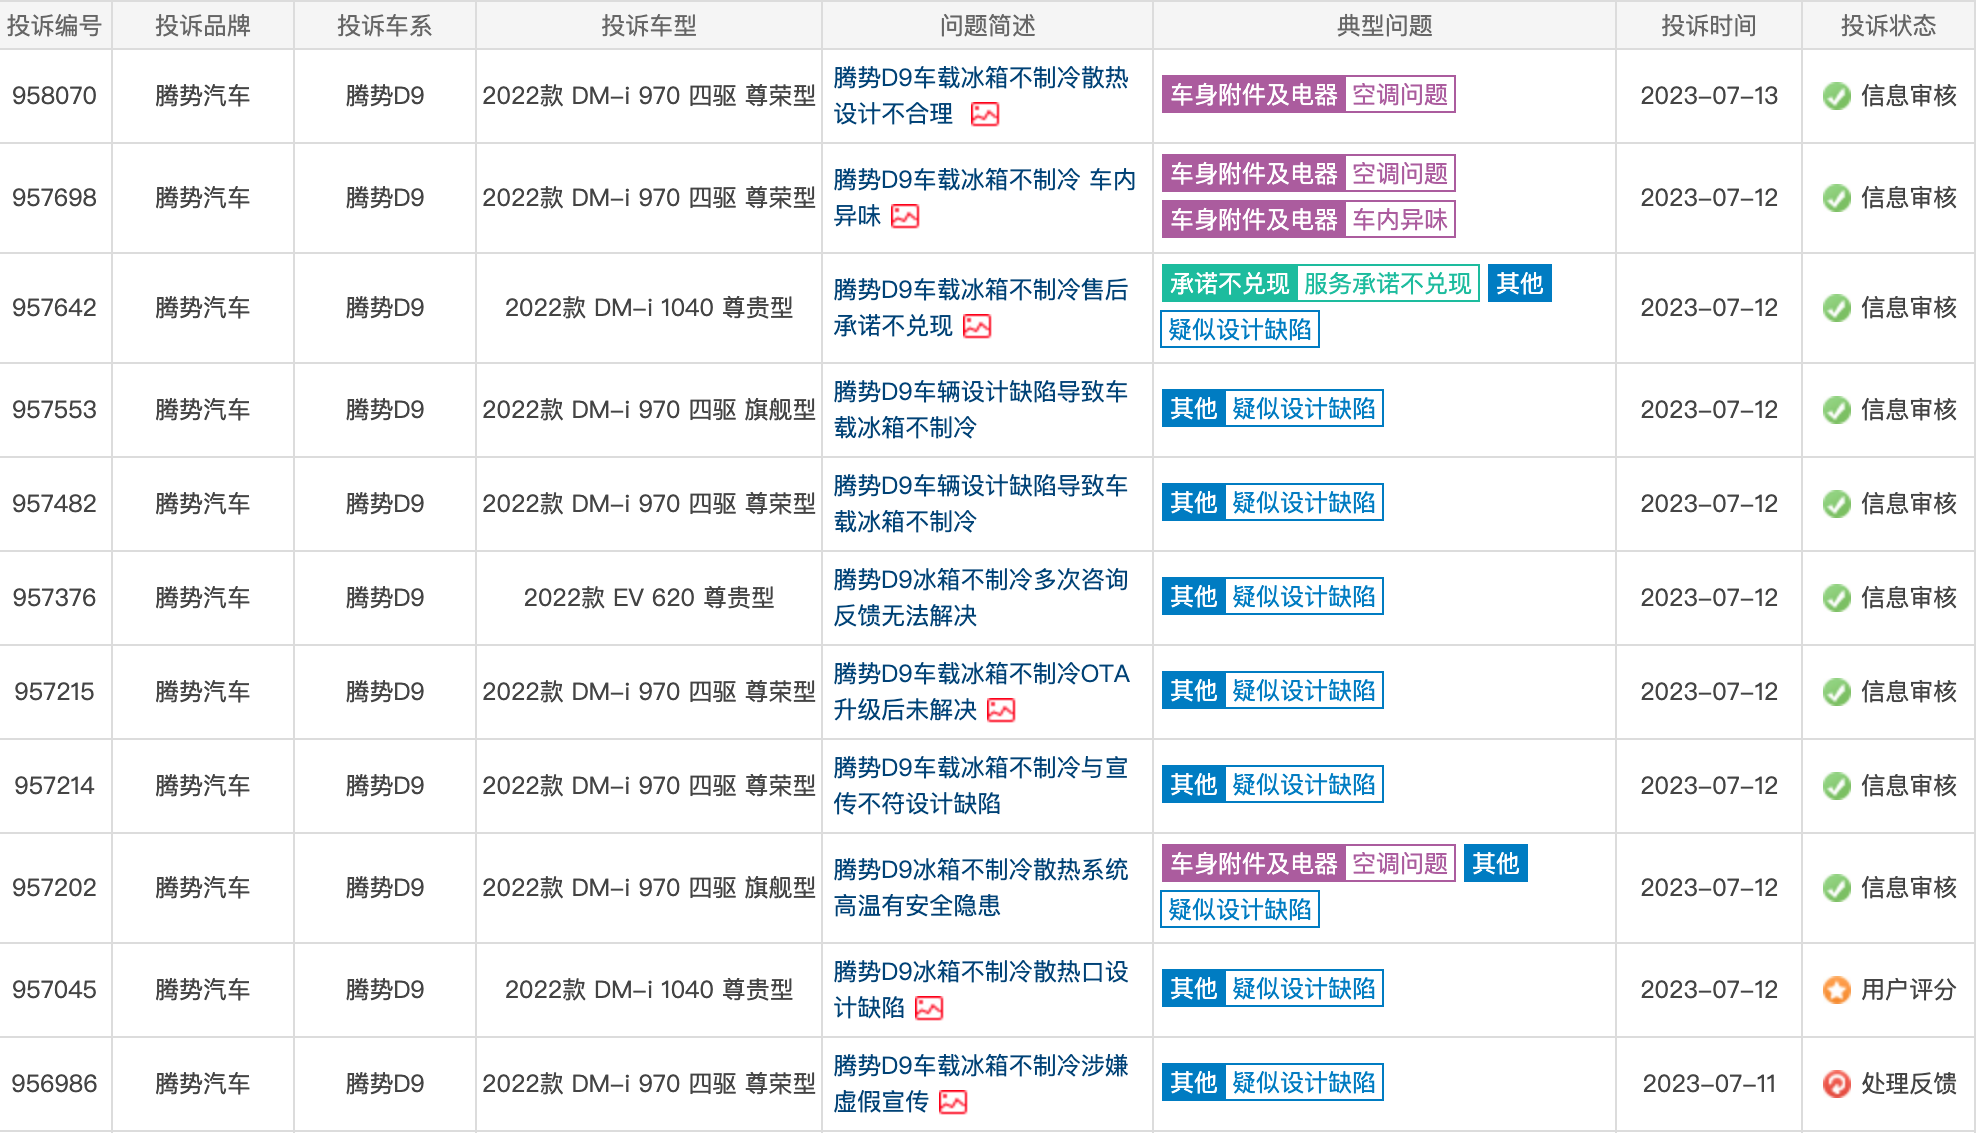Click image icon beside 异味 in row 957698
The image size is (1976, 1133).
click(x=905, y=216)
